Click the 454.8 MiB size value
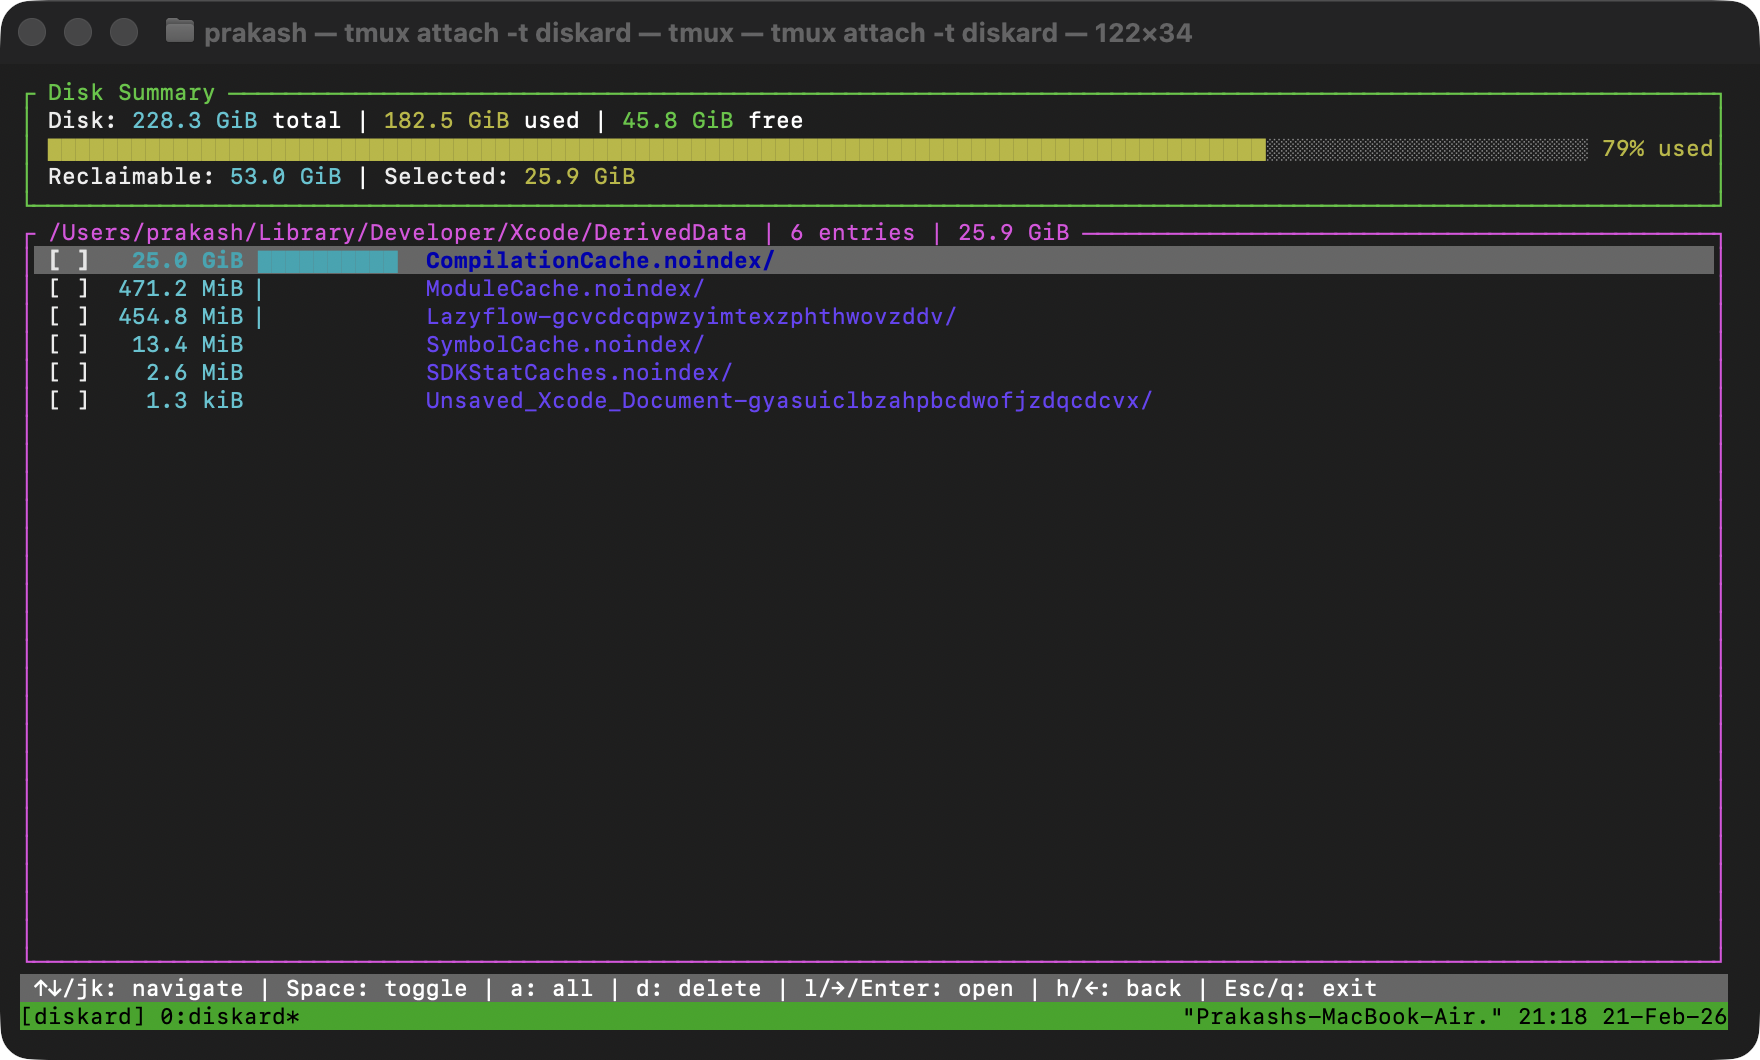The image size is (1760, 1060). click(181, 316)
